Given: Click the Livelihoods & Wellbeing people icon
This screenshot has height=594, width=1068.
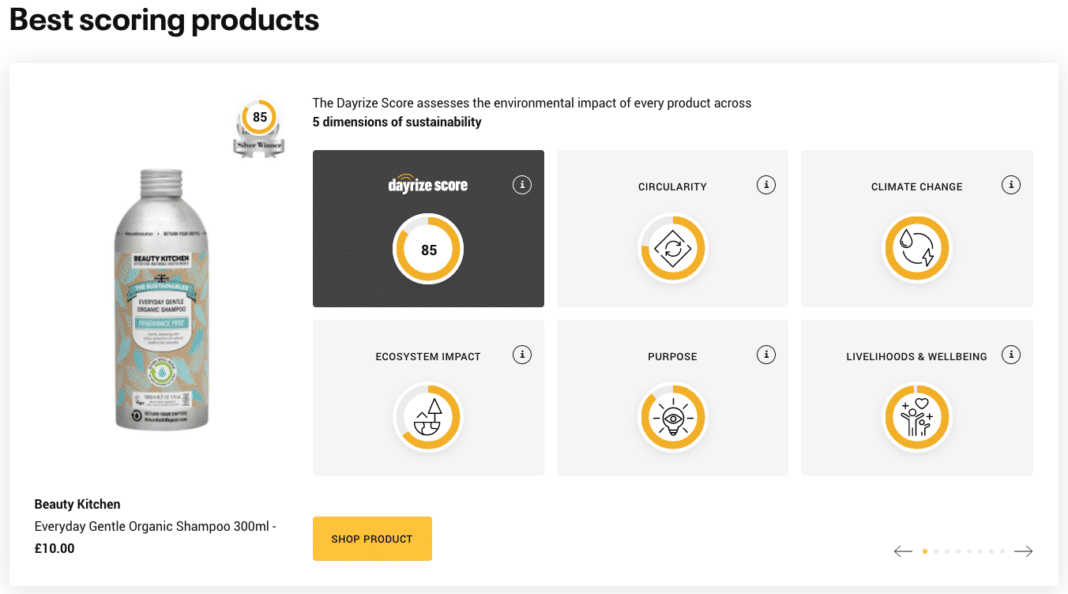Looking at the screenshot, I should click(x=917, y=418).
